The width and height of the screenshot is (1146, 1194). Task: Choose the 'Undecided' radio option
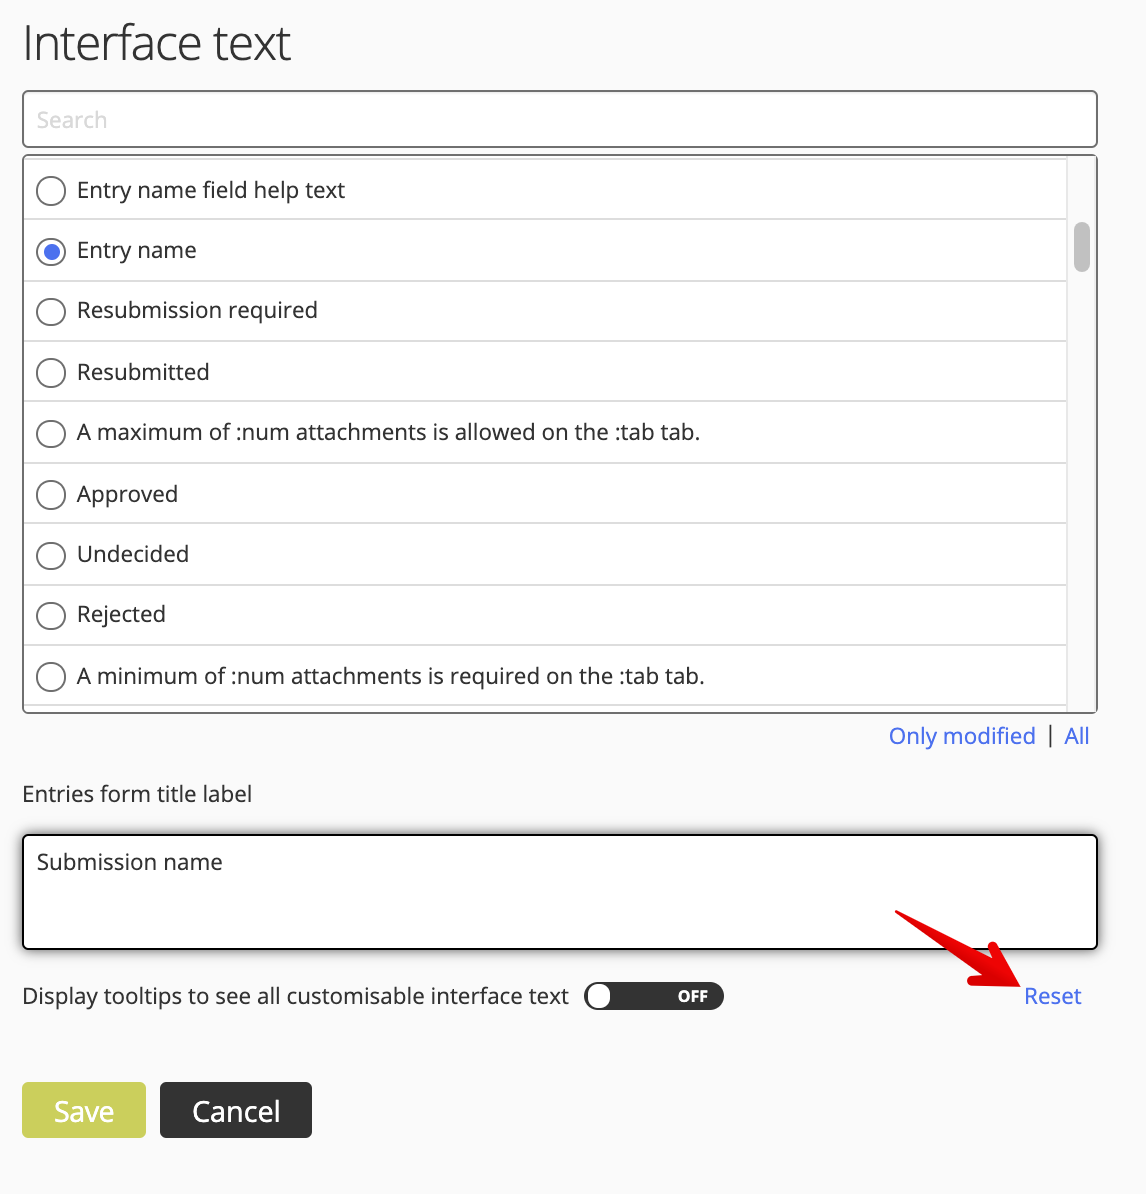(51, 555)
